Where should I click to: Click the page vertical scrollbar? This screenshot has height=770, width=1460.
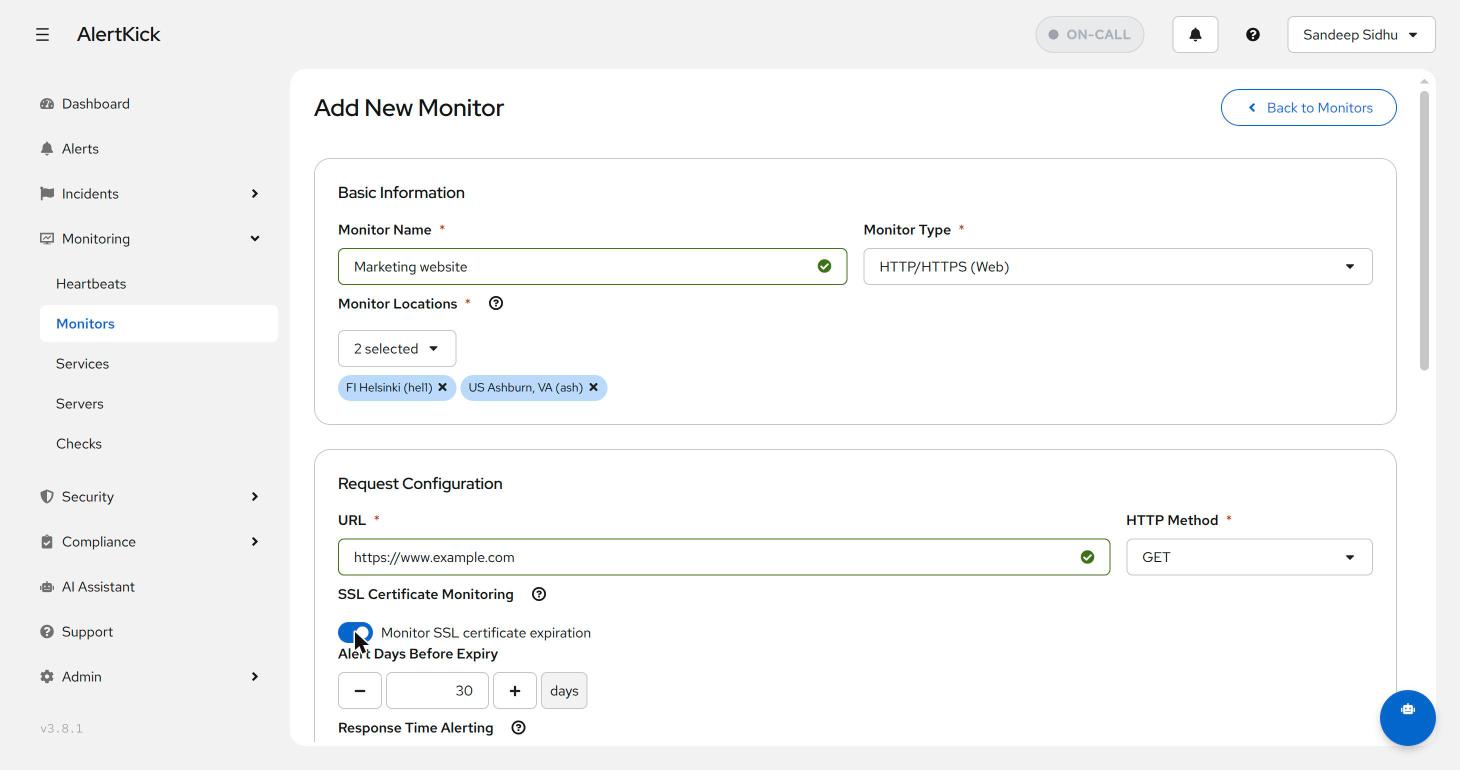coord(1424,230)
